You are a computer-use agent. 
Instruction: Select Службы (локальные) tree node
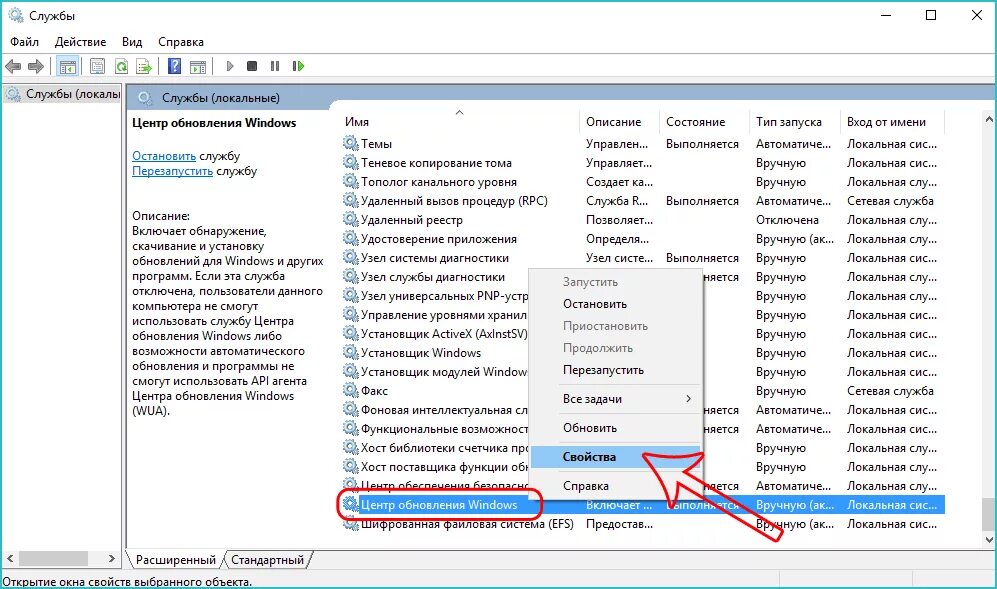[62, 94]
